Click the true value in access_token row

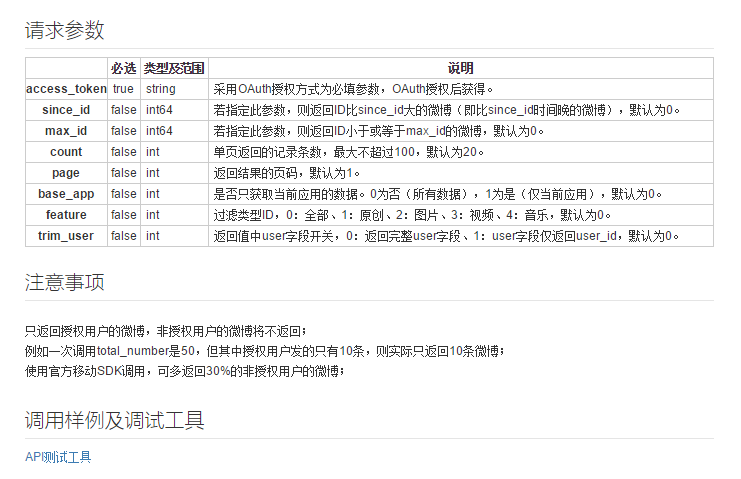(123, 89)
